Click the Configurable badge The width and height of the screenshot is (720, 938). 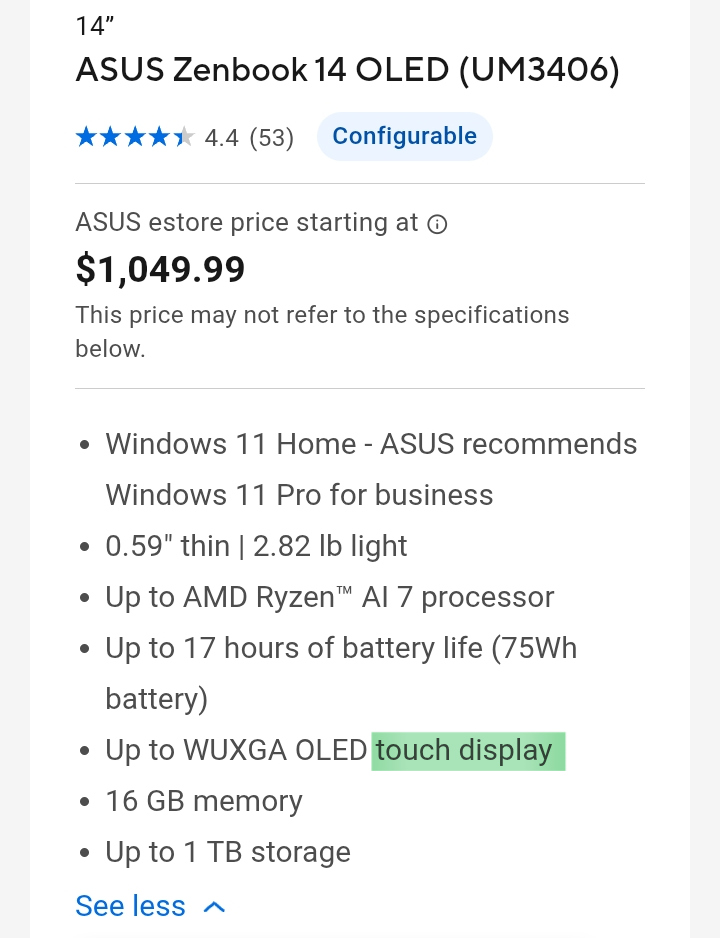pos(404,136)
